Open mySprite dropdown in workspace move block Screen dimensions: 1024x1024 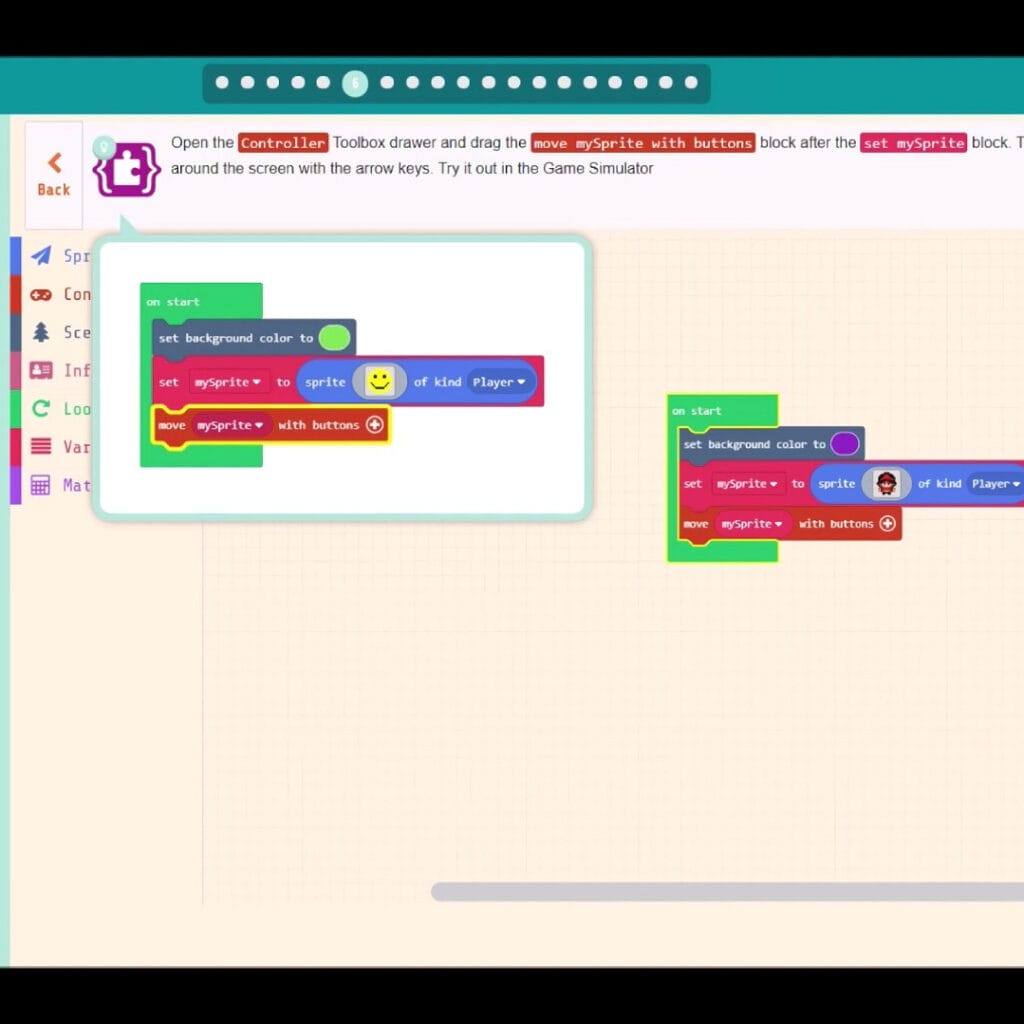pyautogui.click(x=752, y=524)
